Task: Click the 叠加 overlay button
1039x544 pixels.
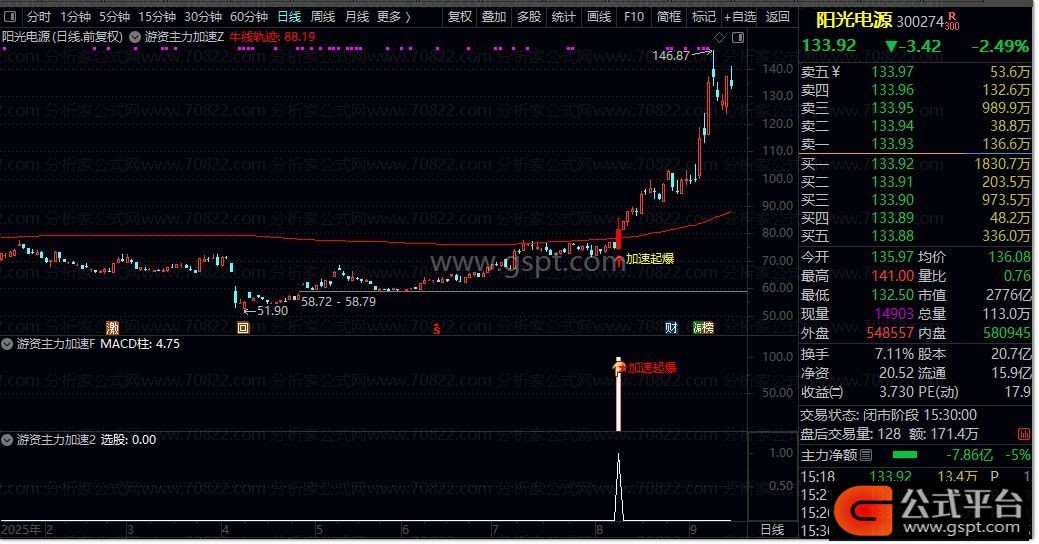Action: (x=494, y=17)
